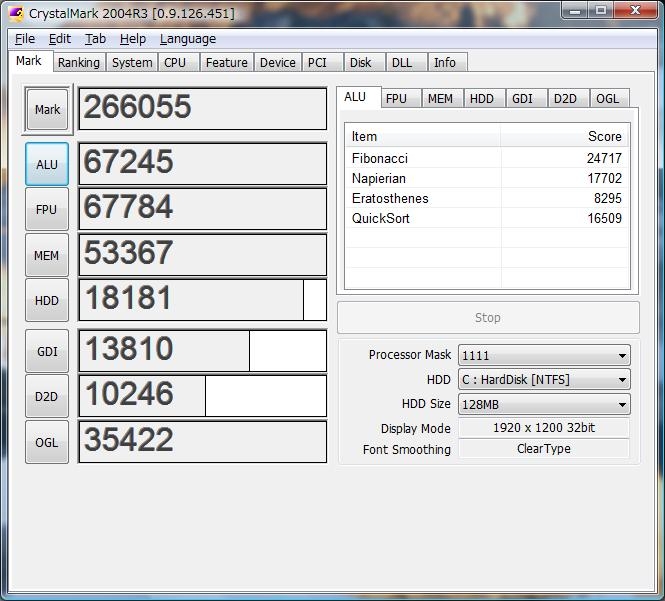Switch to the System tab
The width and height of the screenshot is (665, 601).
132,62
